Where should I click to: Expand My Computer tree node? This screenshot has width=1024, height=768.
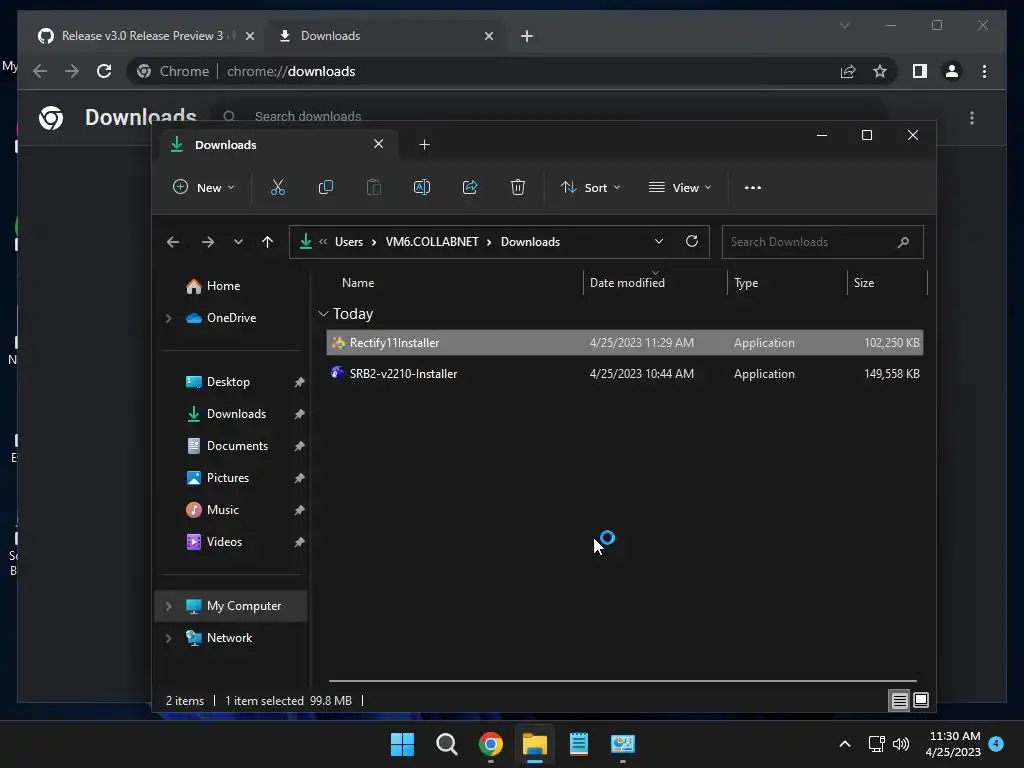pos(168,606)
